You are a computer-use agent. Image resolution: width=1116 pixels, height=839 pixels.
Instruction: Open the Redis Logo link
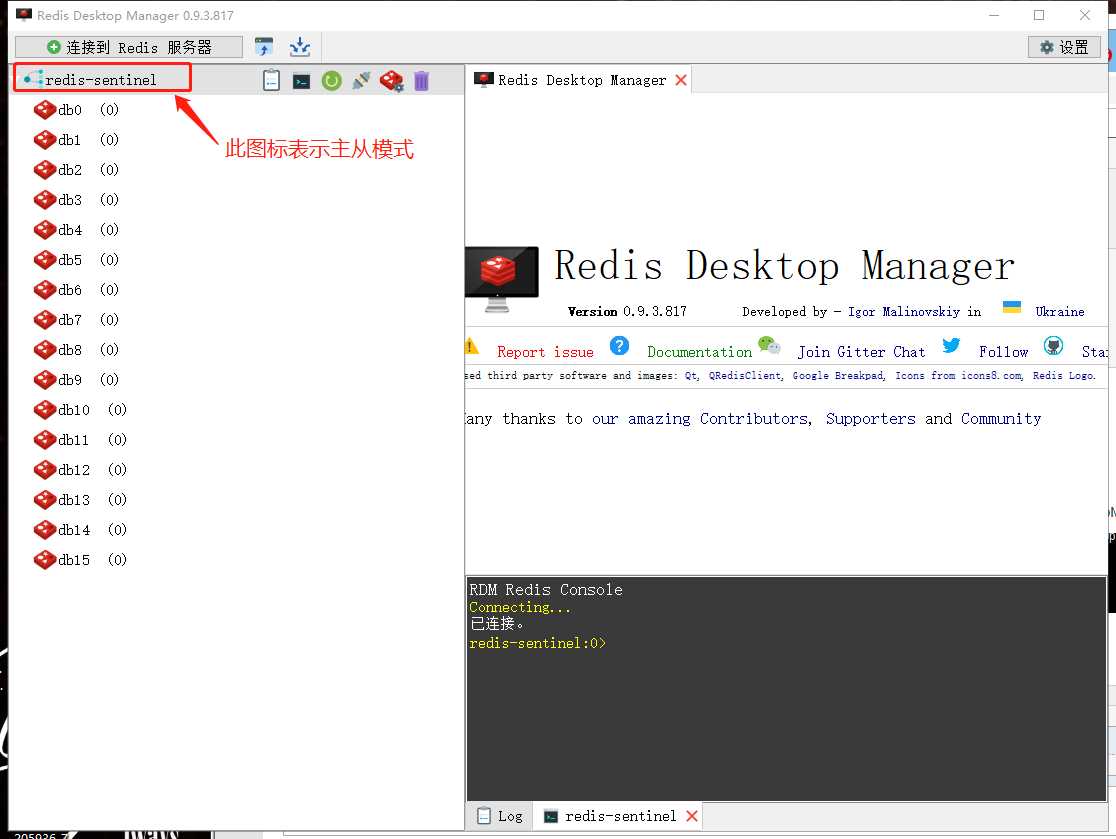tap(1064, 376)
